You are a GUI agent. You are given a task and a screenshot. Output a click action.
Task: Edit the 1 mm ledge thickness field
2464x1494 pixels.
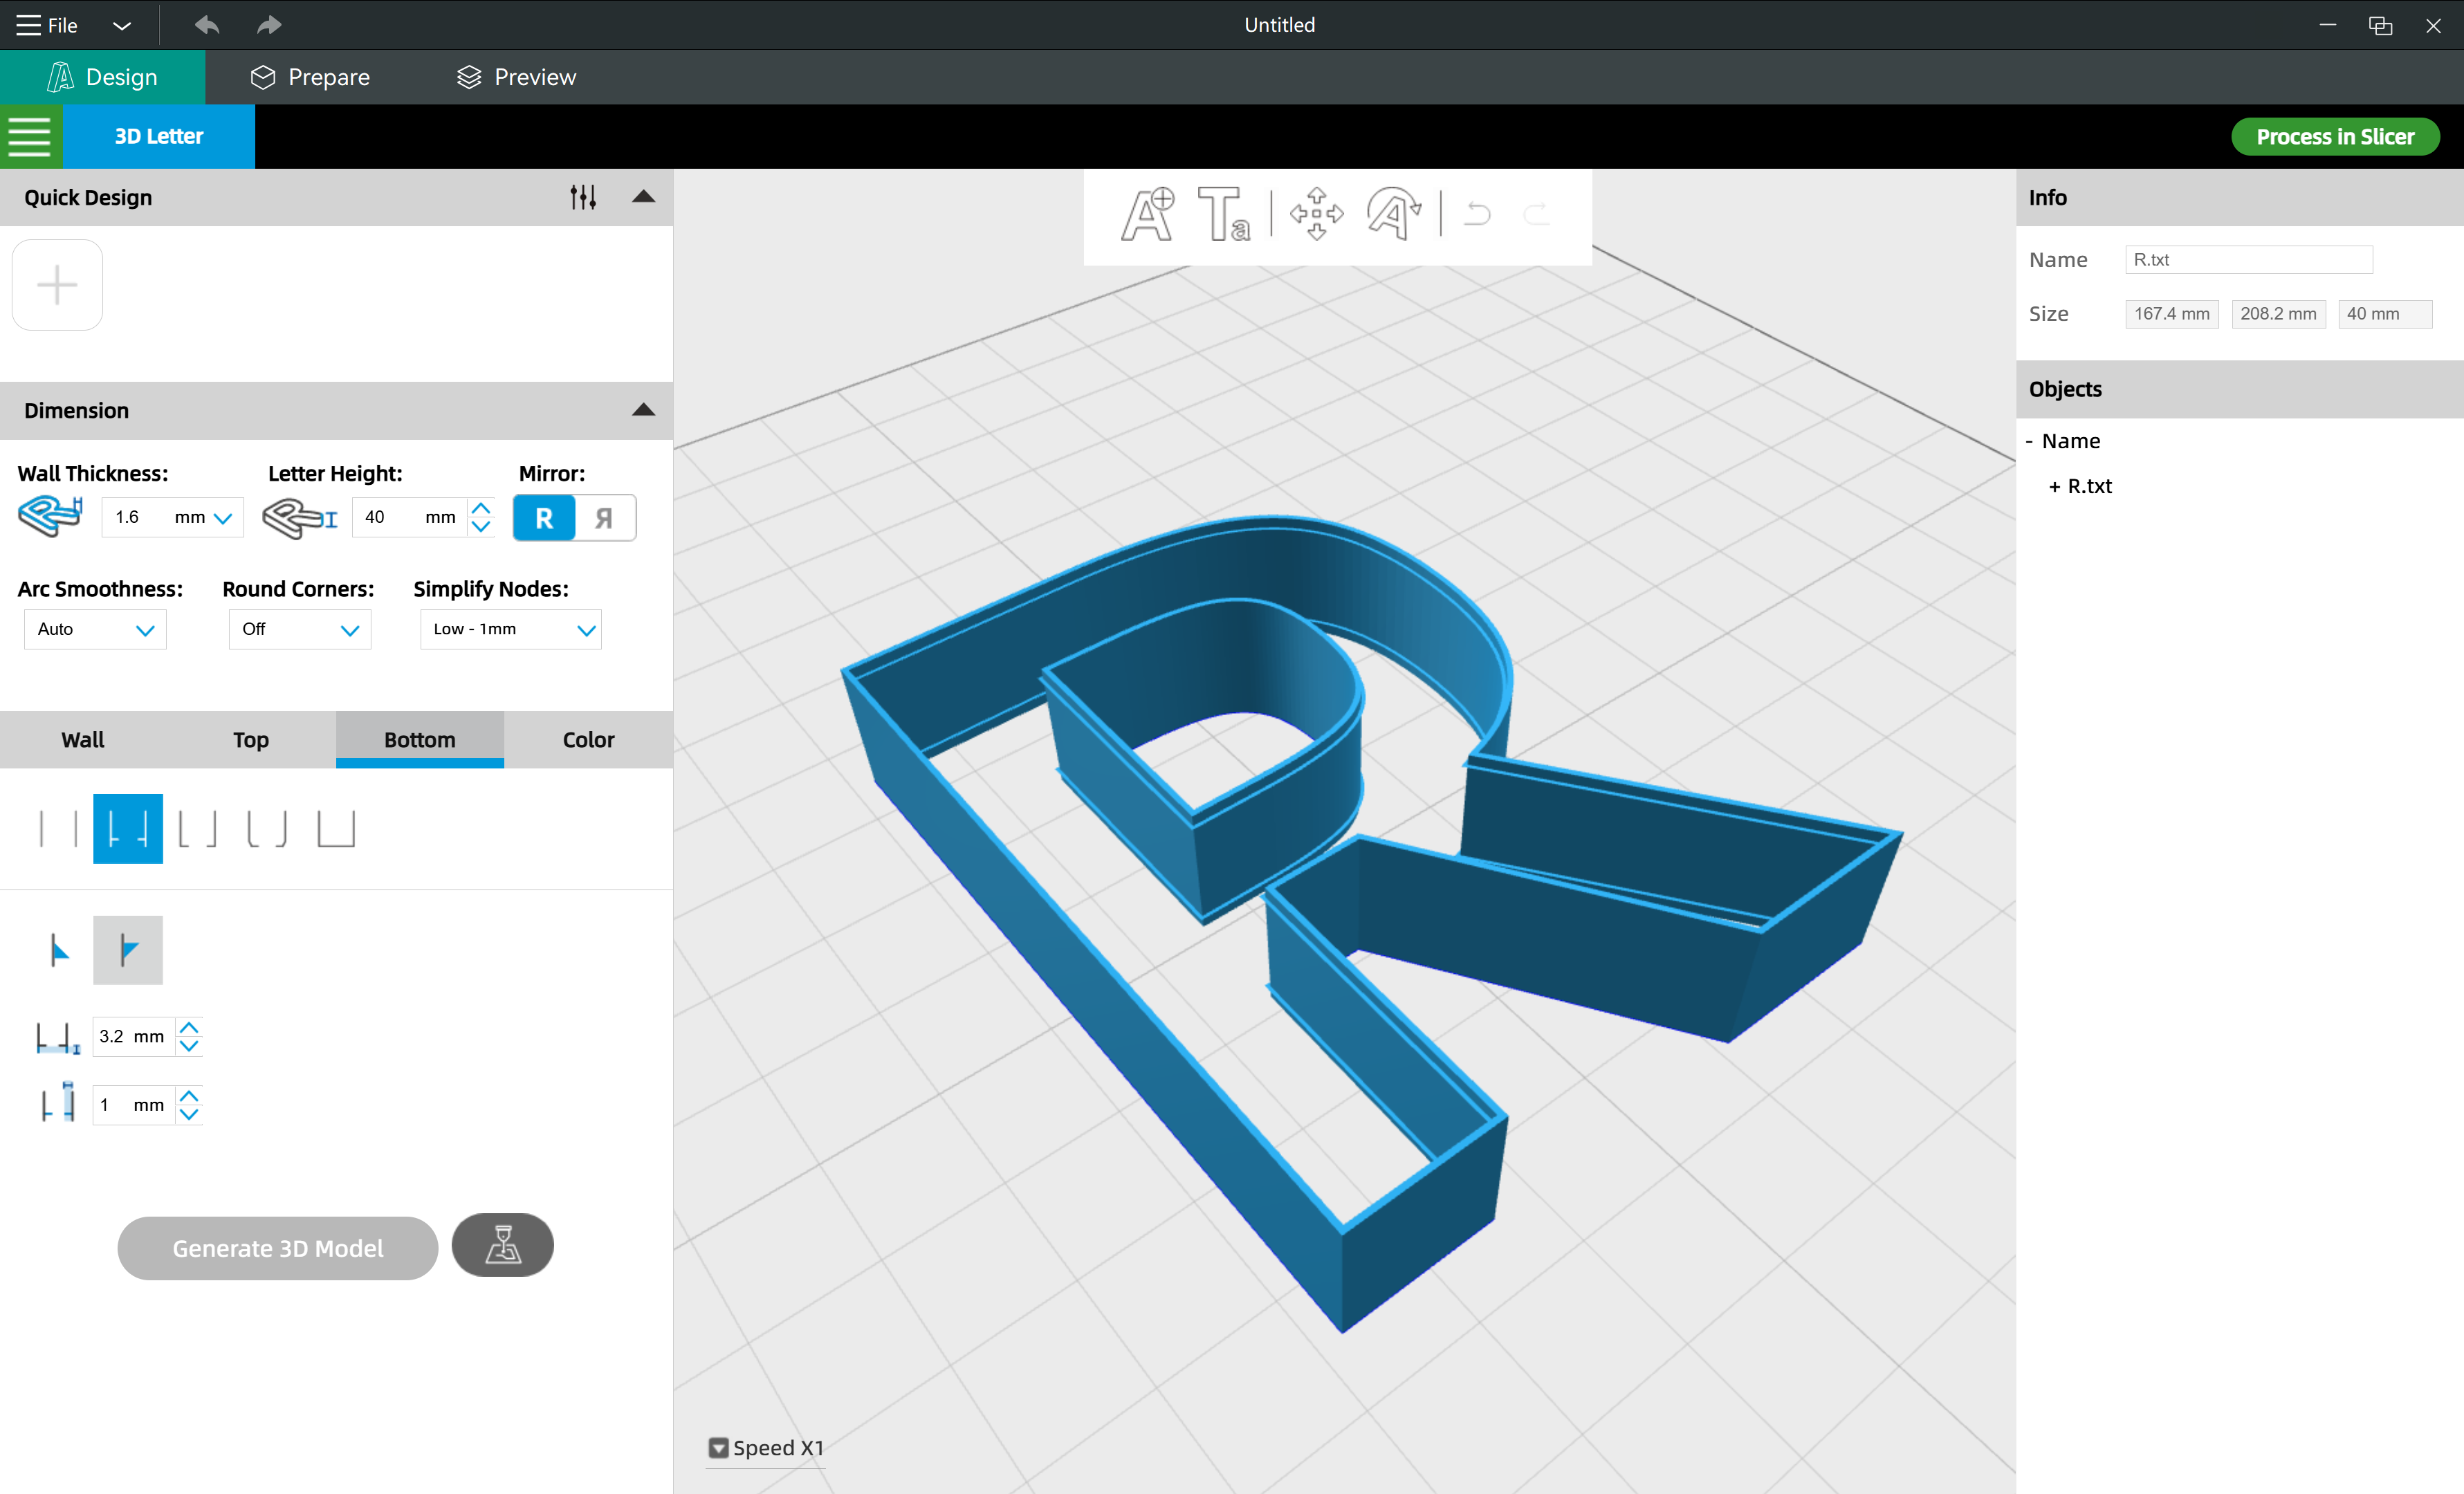tap(133, 1105)
